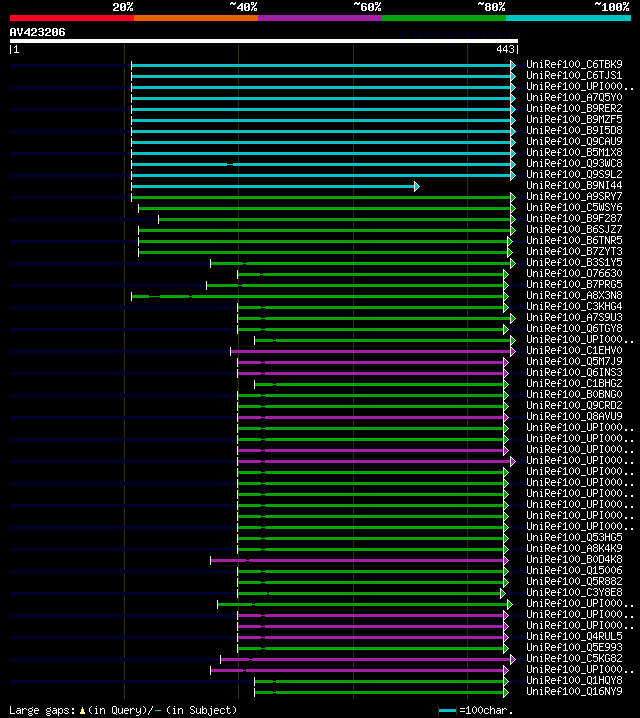Click the purple ~60% identity legend segment
The image size is (640, 718).
click(x=320, y=18)
